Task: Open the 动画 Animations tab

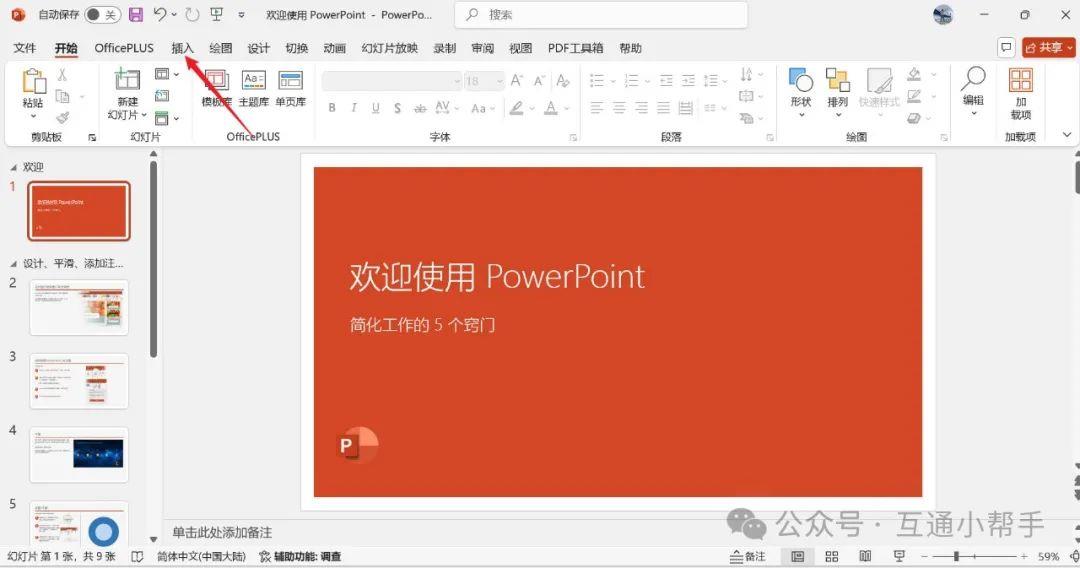Action: click(335, 48)
